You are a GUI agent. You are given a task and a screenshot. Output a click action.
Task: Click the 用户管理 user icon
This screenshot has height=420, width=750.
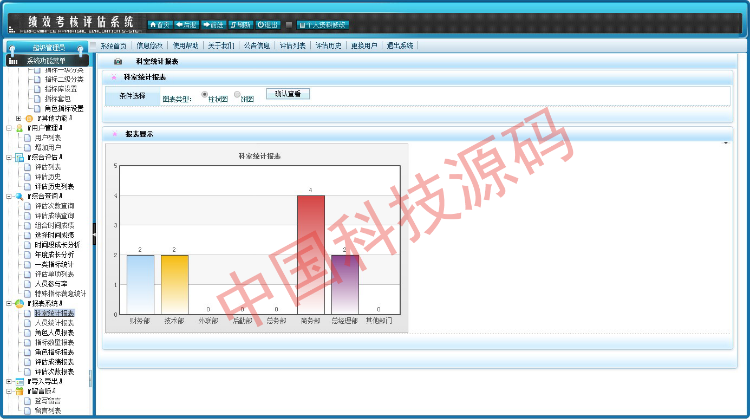click(x=19, y=128)
